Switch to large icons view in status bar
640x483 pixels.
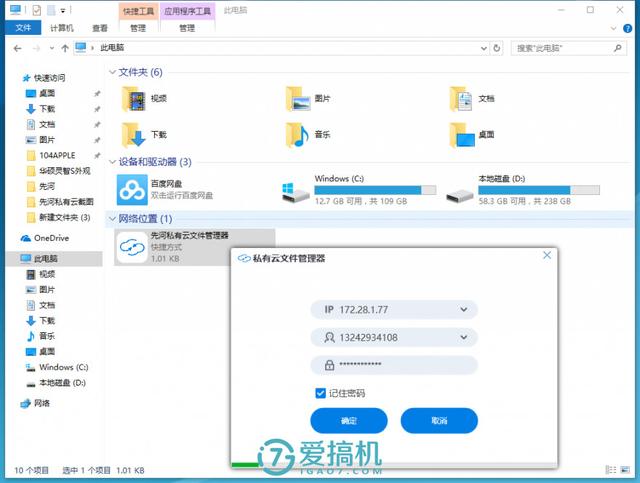[625, 470]
